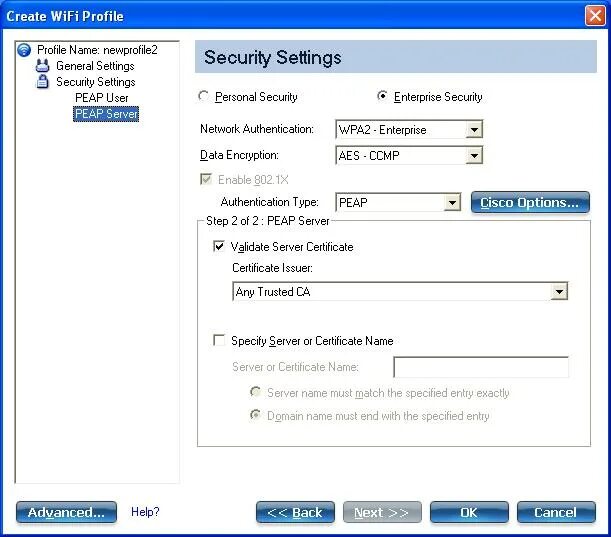This screenshot has width=611, height=537.
Task: Open Security Settings in the tree
Action: [95, 82]
